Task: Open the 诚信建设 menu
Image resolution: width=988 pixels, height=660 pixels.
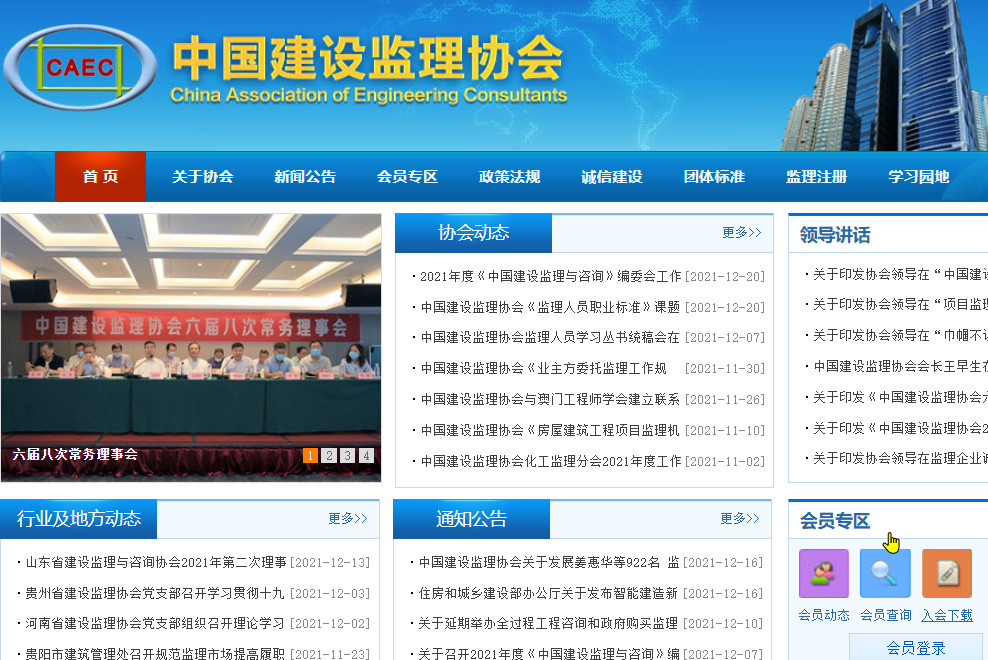Action: tap(612, 177)
